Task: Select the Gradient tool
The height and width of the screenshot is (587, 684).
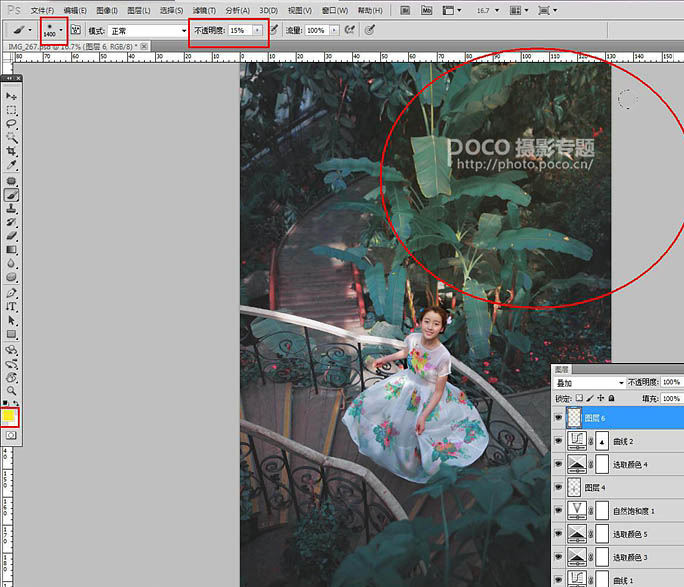Action: (x=12, y=249)
